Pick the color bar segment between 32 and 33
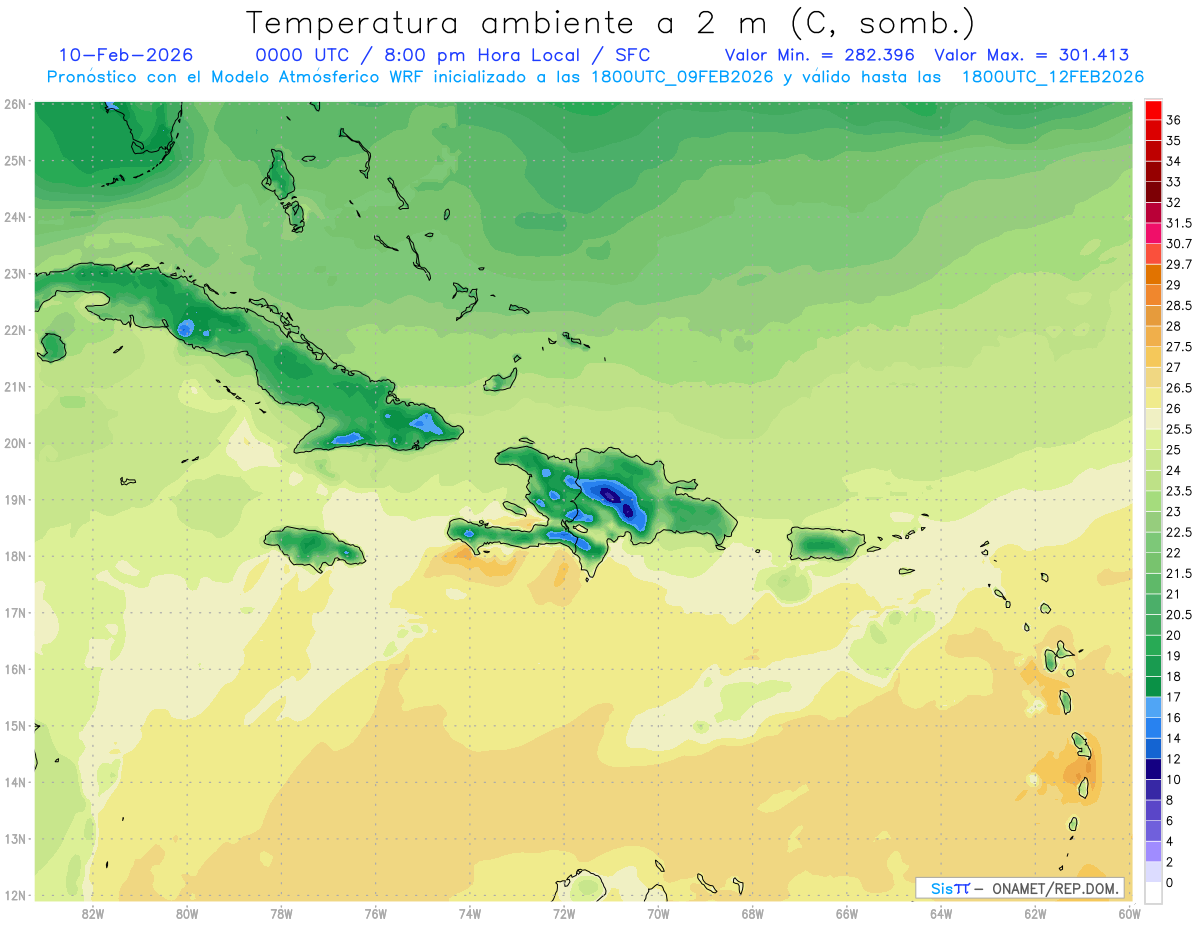This screenshot has height=927, width=1200. [x=1153, y=192]
